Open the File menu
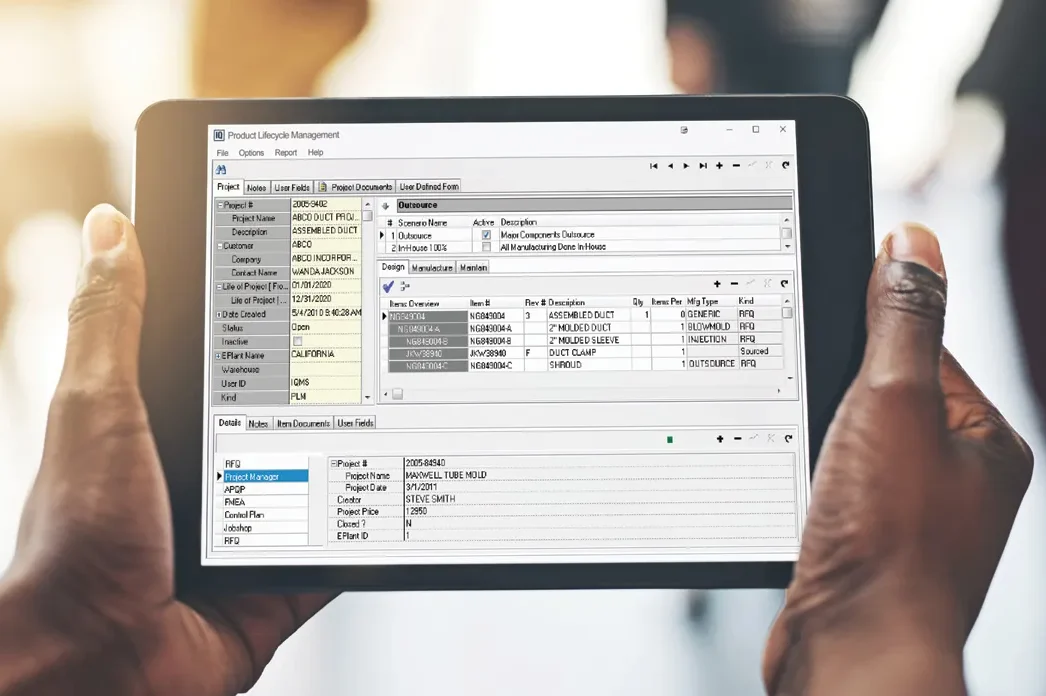This screenshot has width=1046, height=696. (222, 153)
